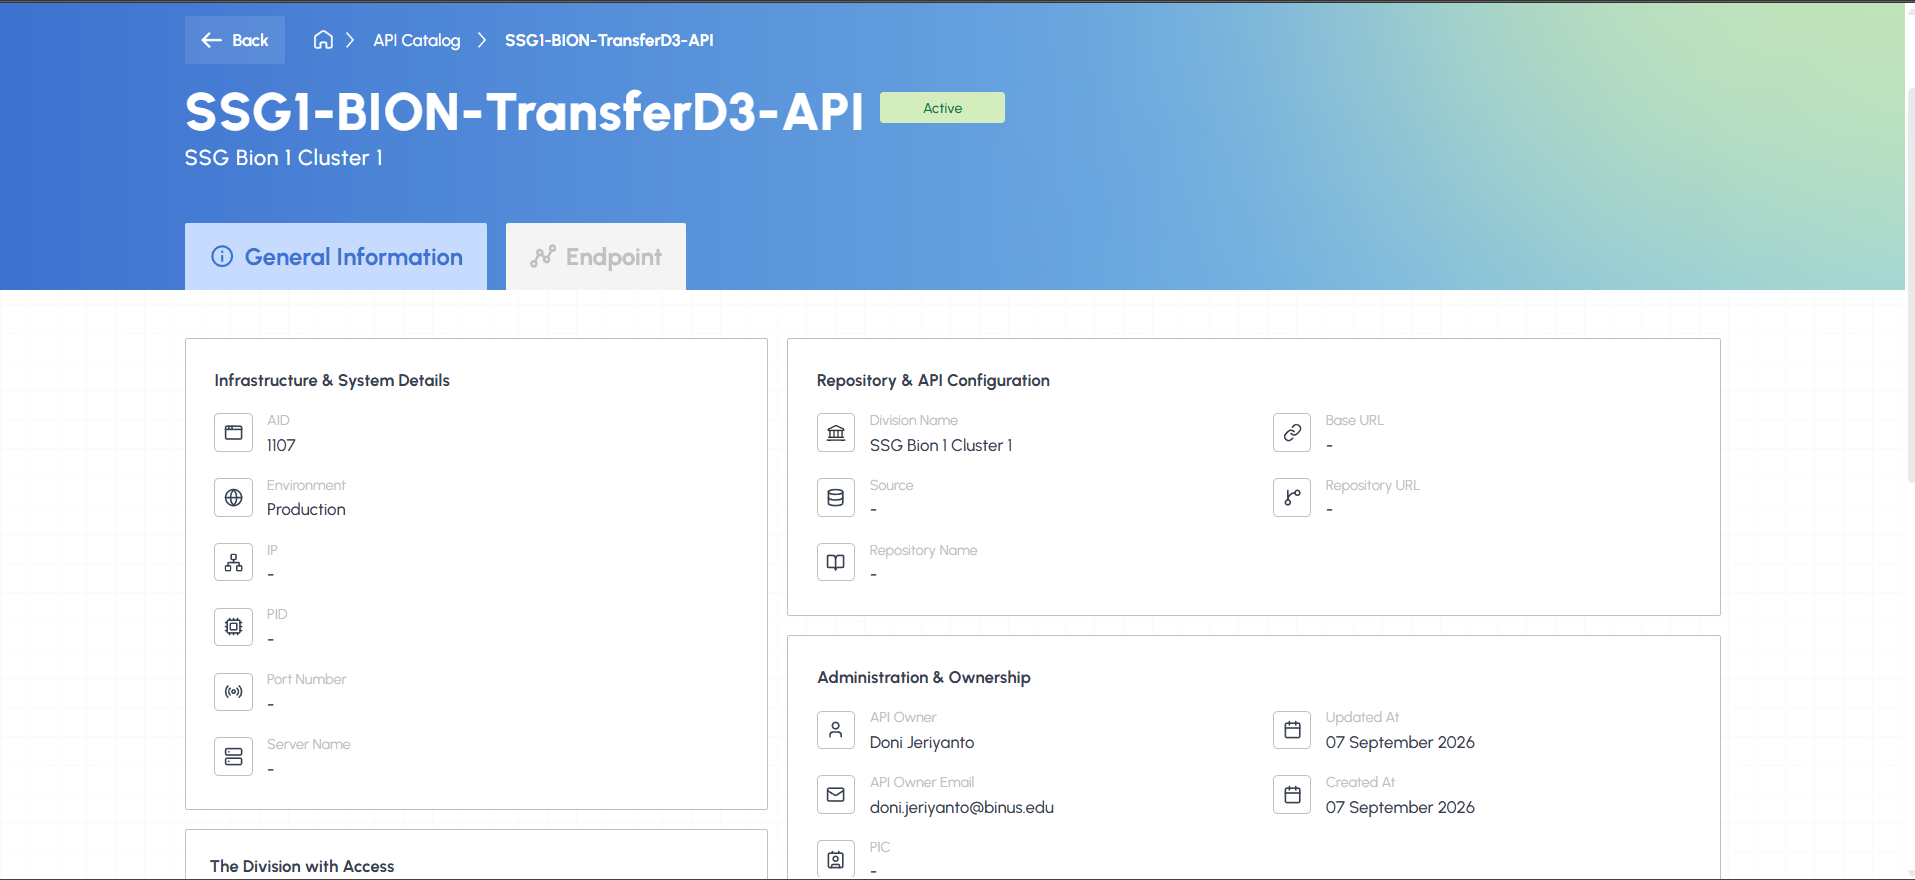Click the Repository Name book icon

[x=836, y=562]
